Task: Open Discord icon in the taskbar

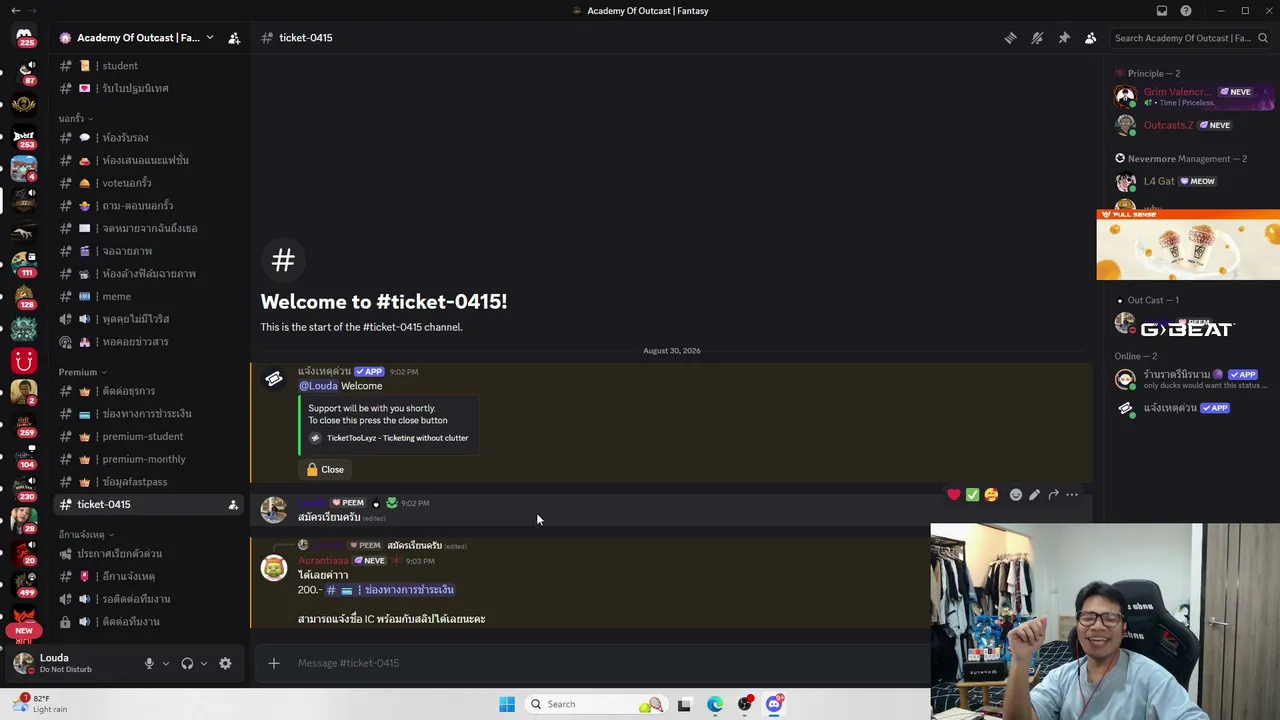Action: click(x=774, y=704)
